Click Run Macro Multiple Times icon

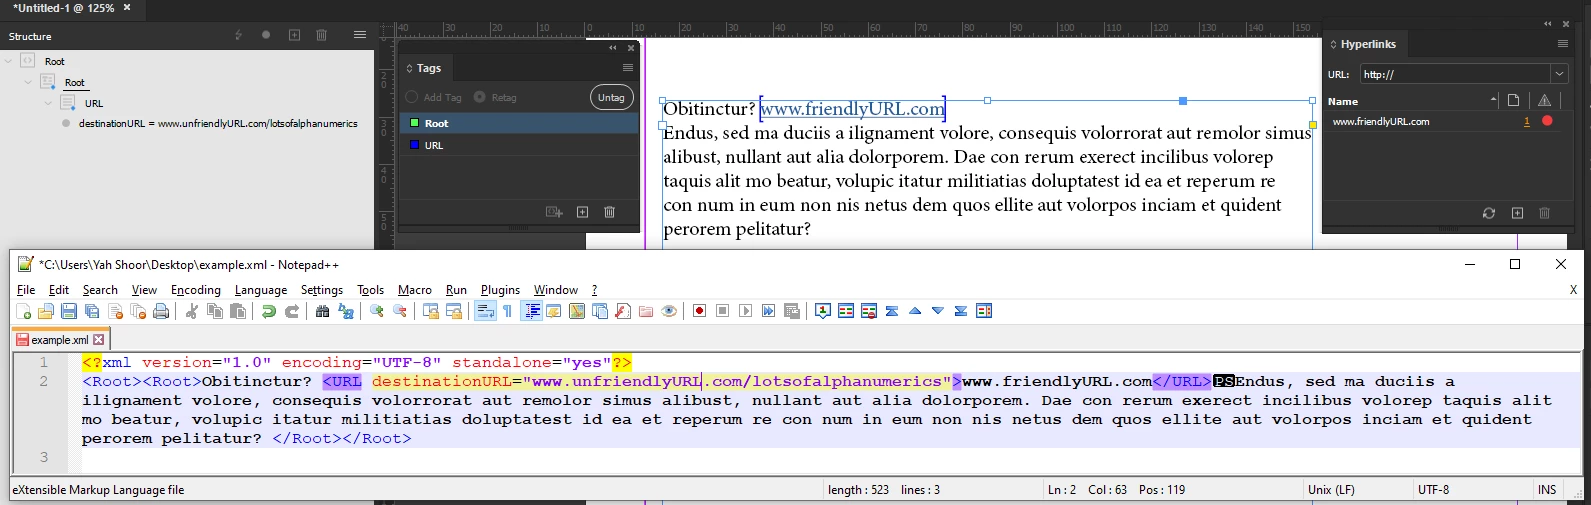point(768,311)
